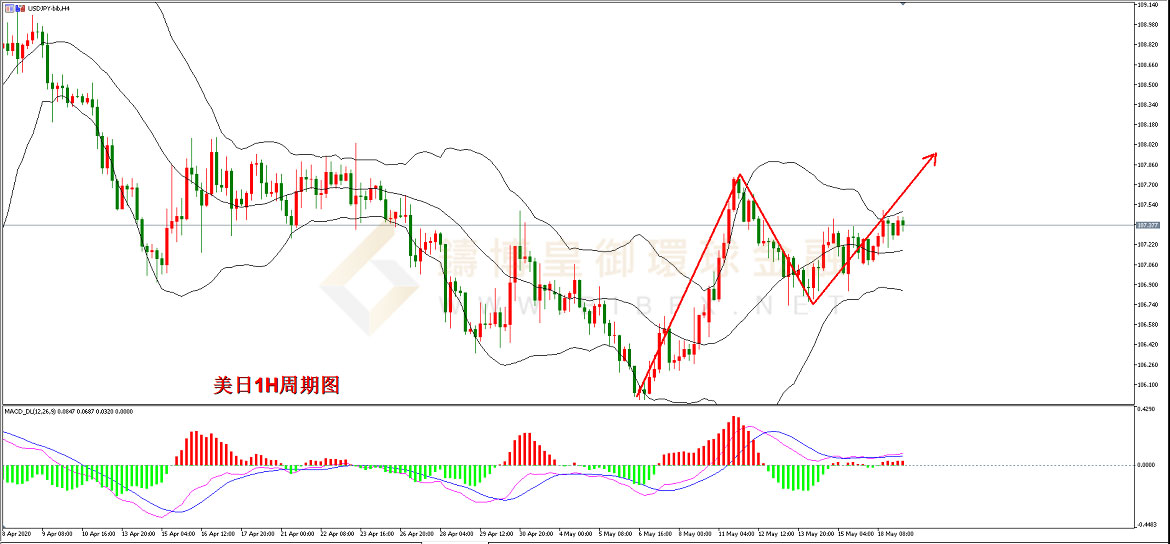The image size is (1170, 544).
Task: Click the 0.4290 MACD scale value
Action: point(1147,410)
